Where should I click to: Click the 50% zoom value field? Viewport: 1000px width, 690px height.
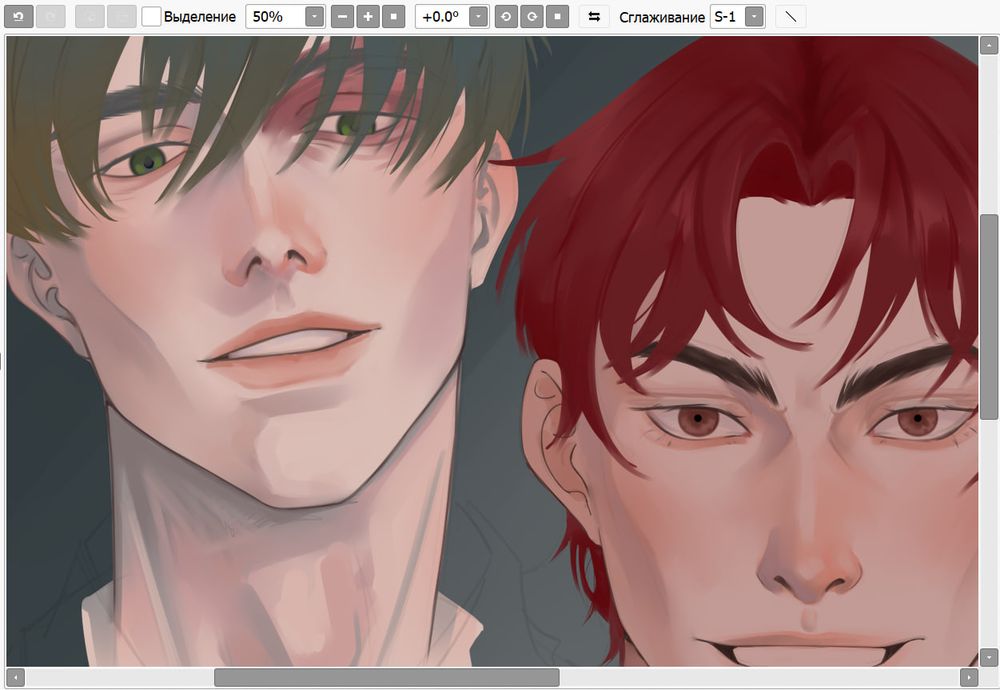(x=276, y=17)
